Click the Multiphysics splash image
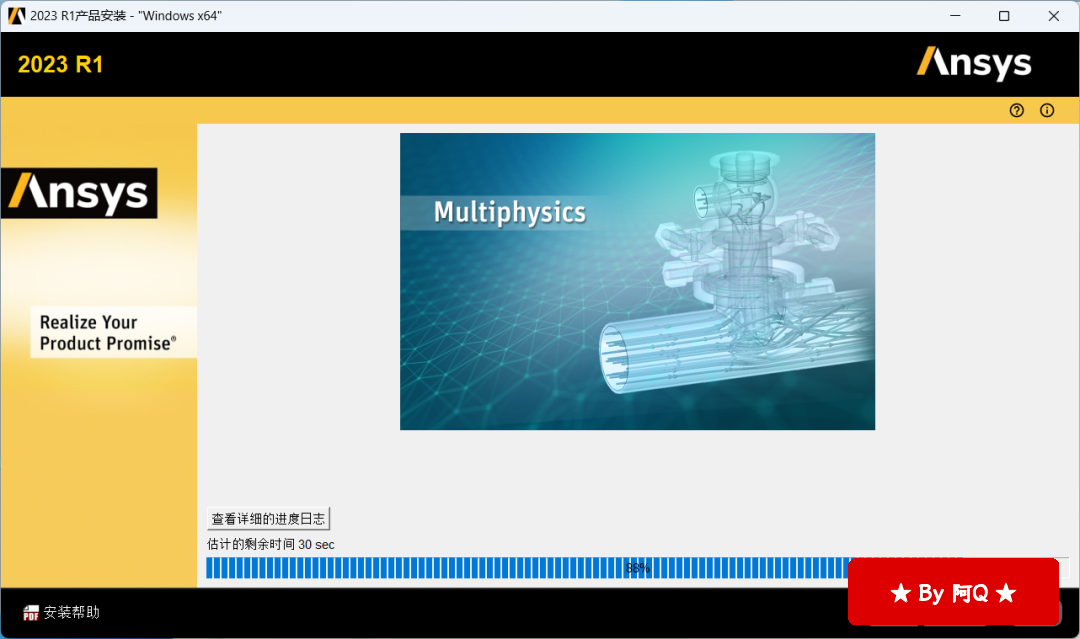This screenshot has height=639, width=1080. pos(637,282)
